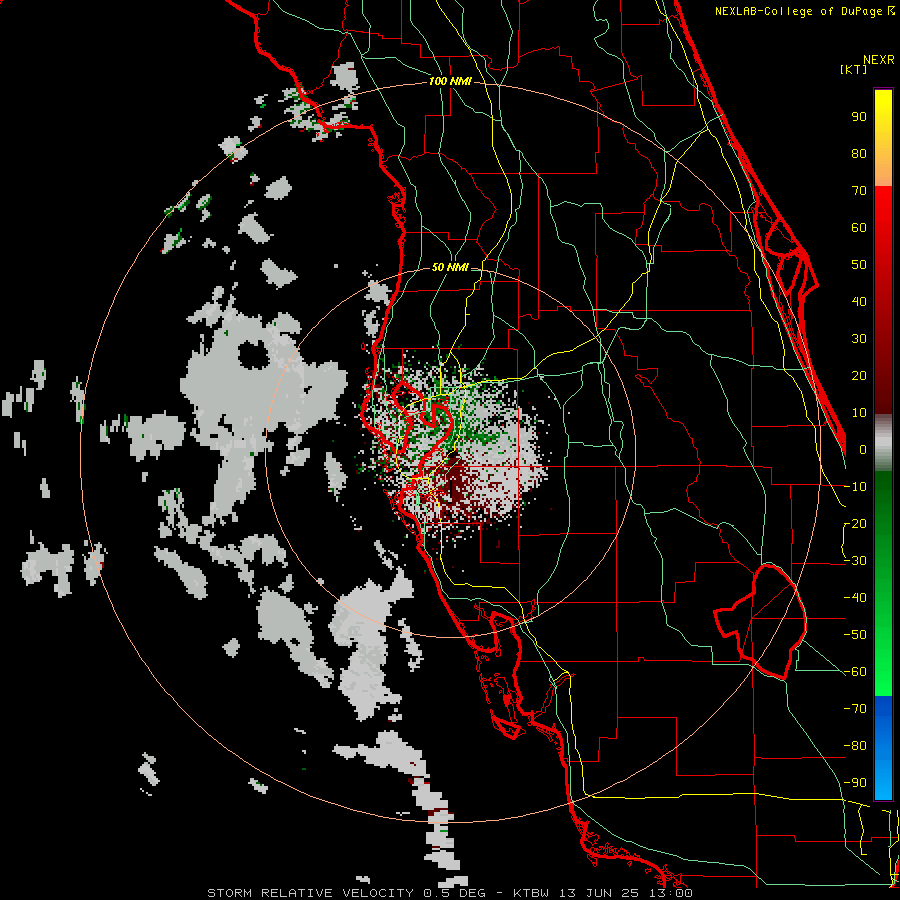This screenshot has height=900, width=900.
Task: Click the -90 scale value
Action: pos(855,783)
